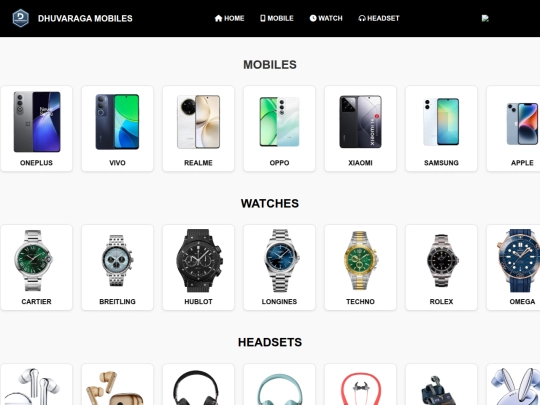Click the DHUVARAGA MOBILES brand title
The width and height of the screenshot is (540, 405).
[85, 18]
